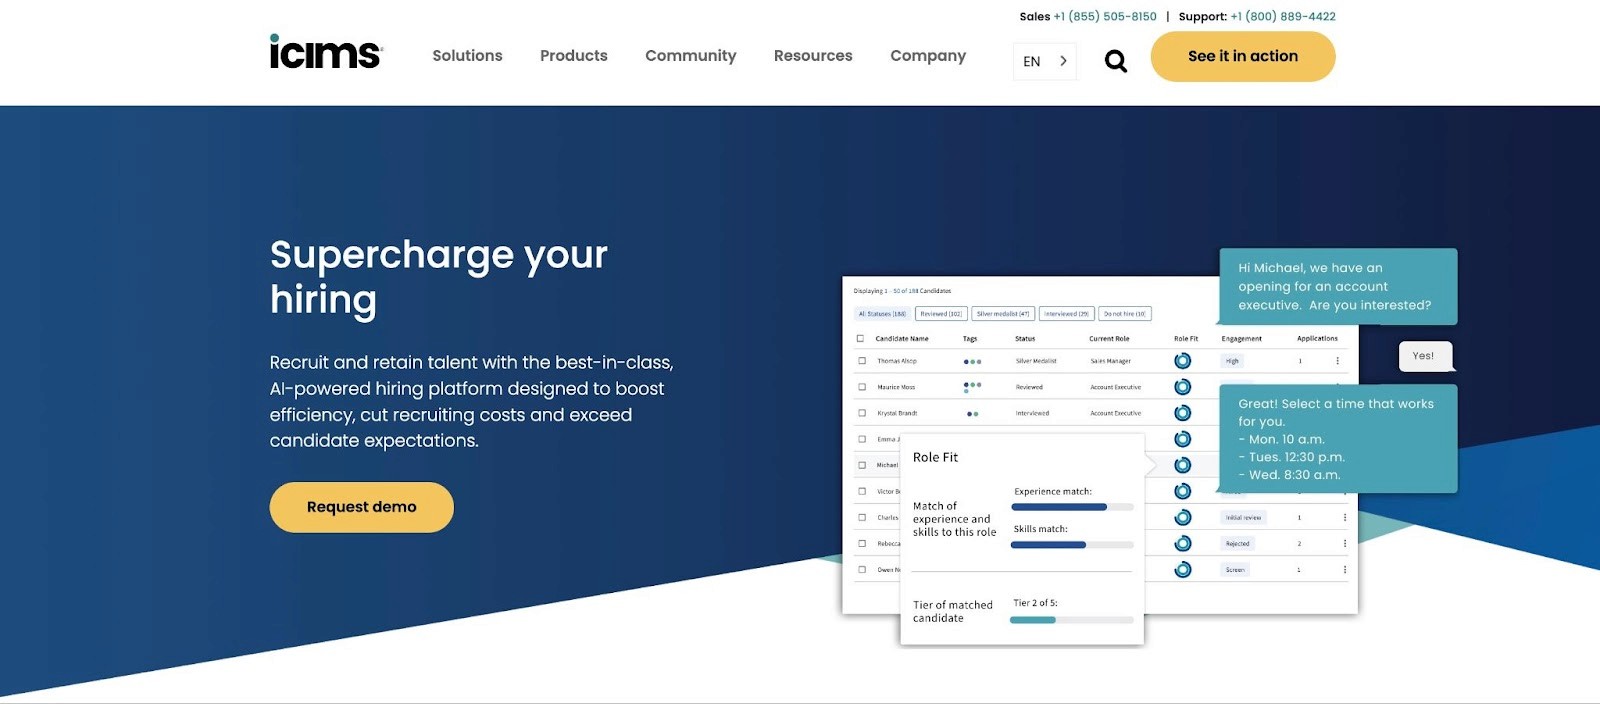The height and width of the screenshot is (704, 1600).
Task: Click Role Fit ring in Emma's row
Action: point(1183,439)
